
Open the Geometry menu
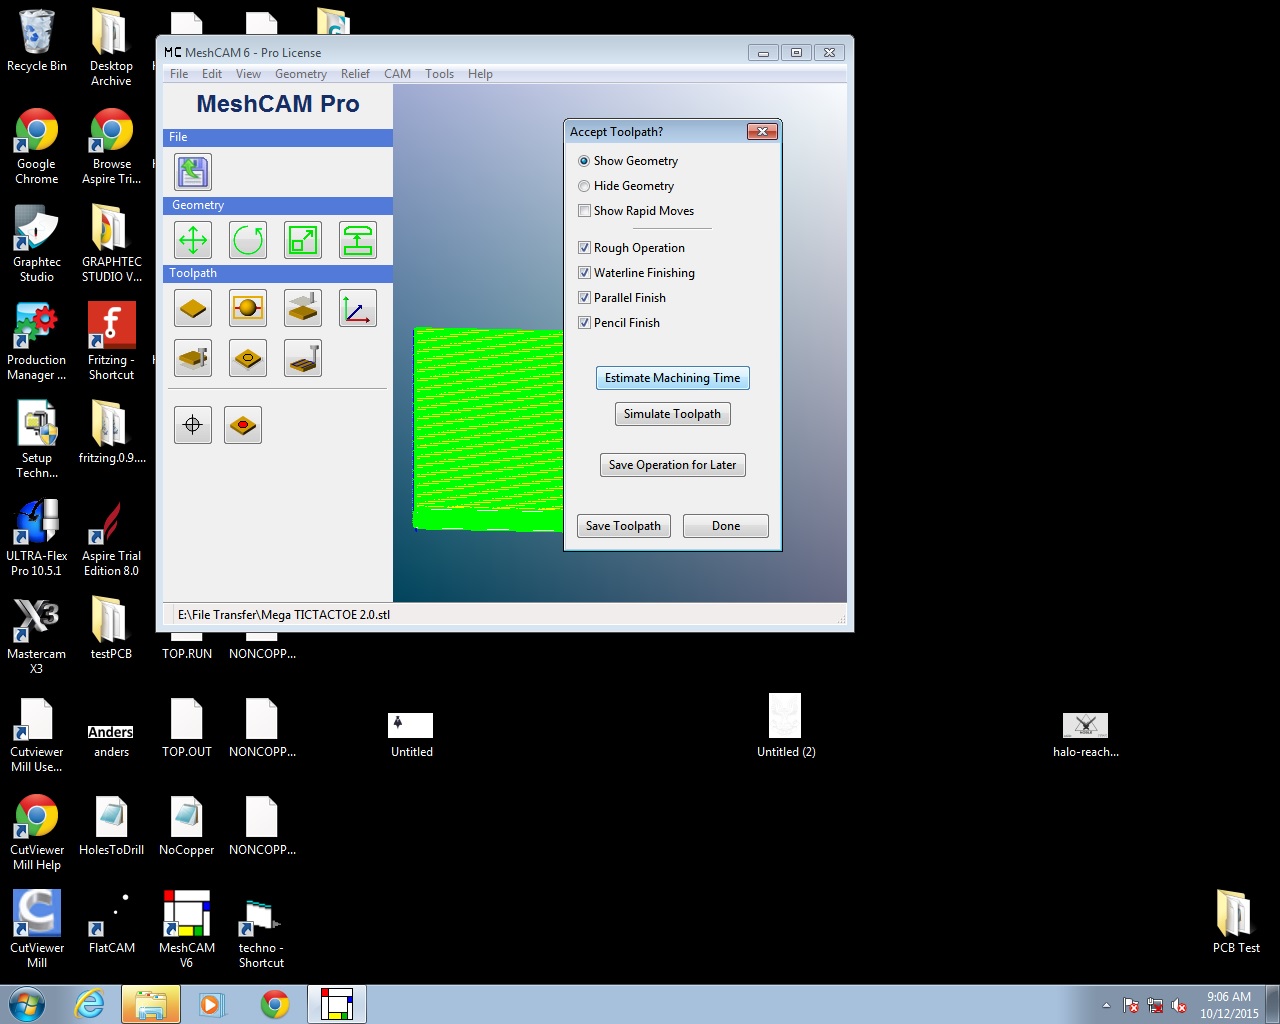pos(301,74)
